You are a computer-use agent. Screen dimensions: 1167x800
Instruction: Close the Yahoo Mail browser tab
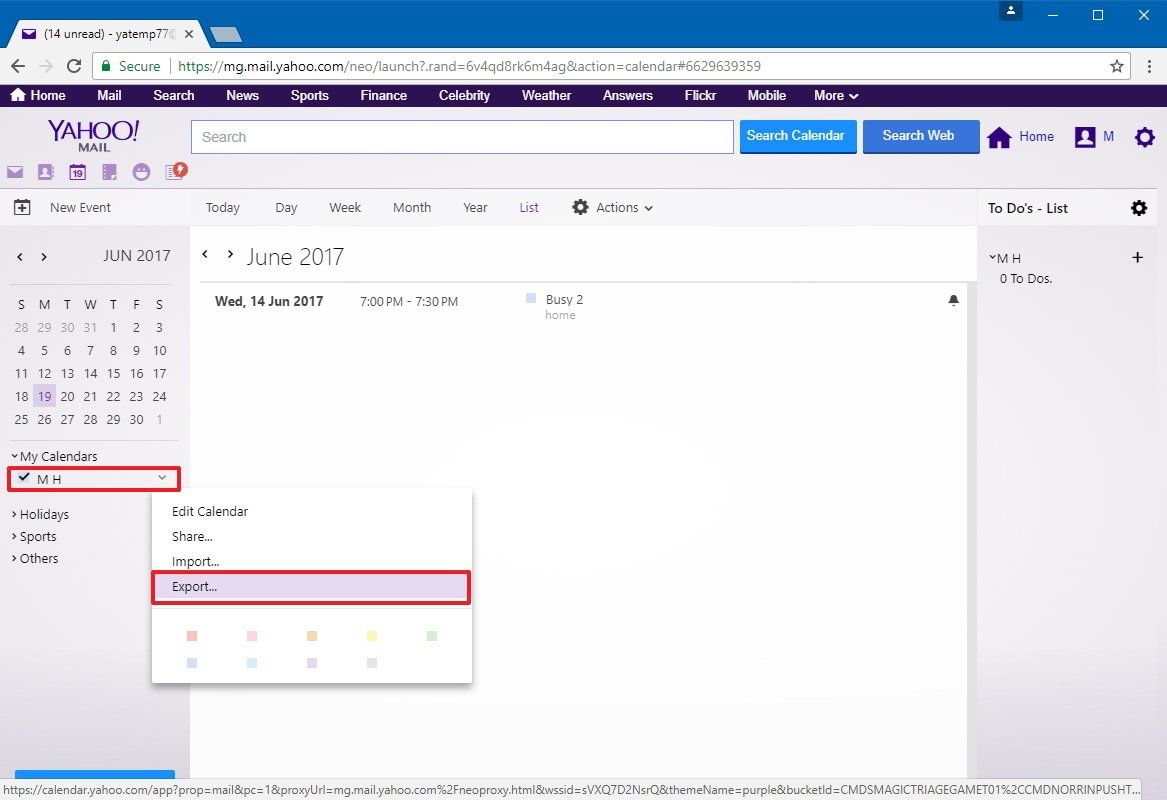(188, 34)
